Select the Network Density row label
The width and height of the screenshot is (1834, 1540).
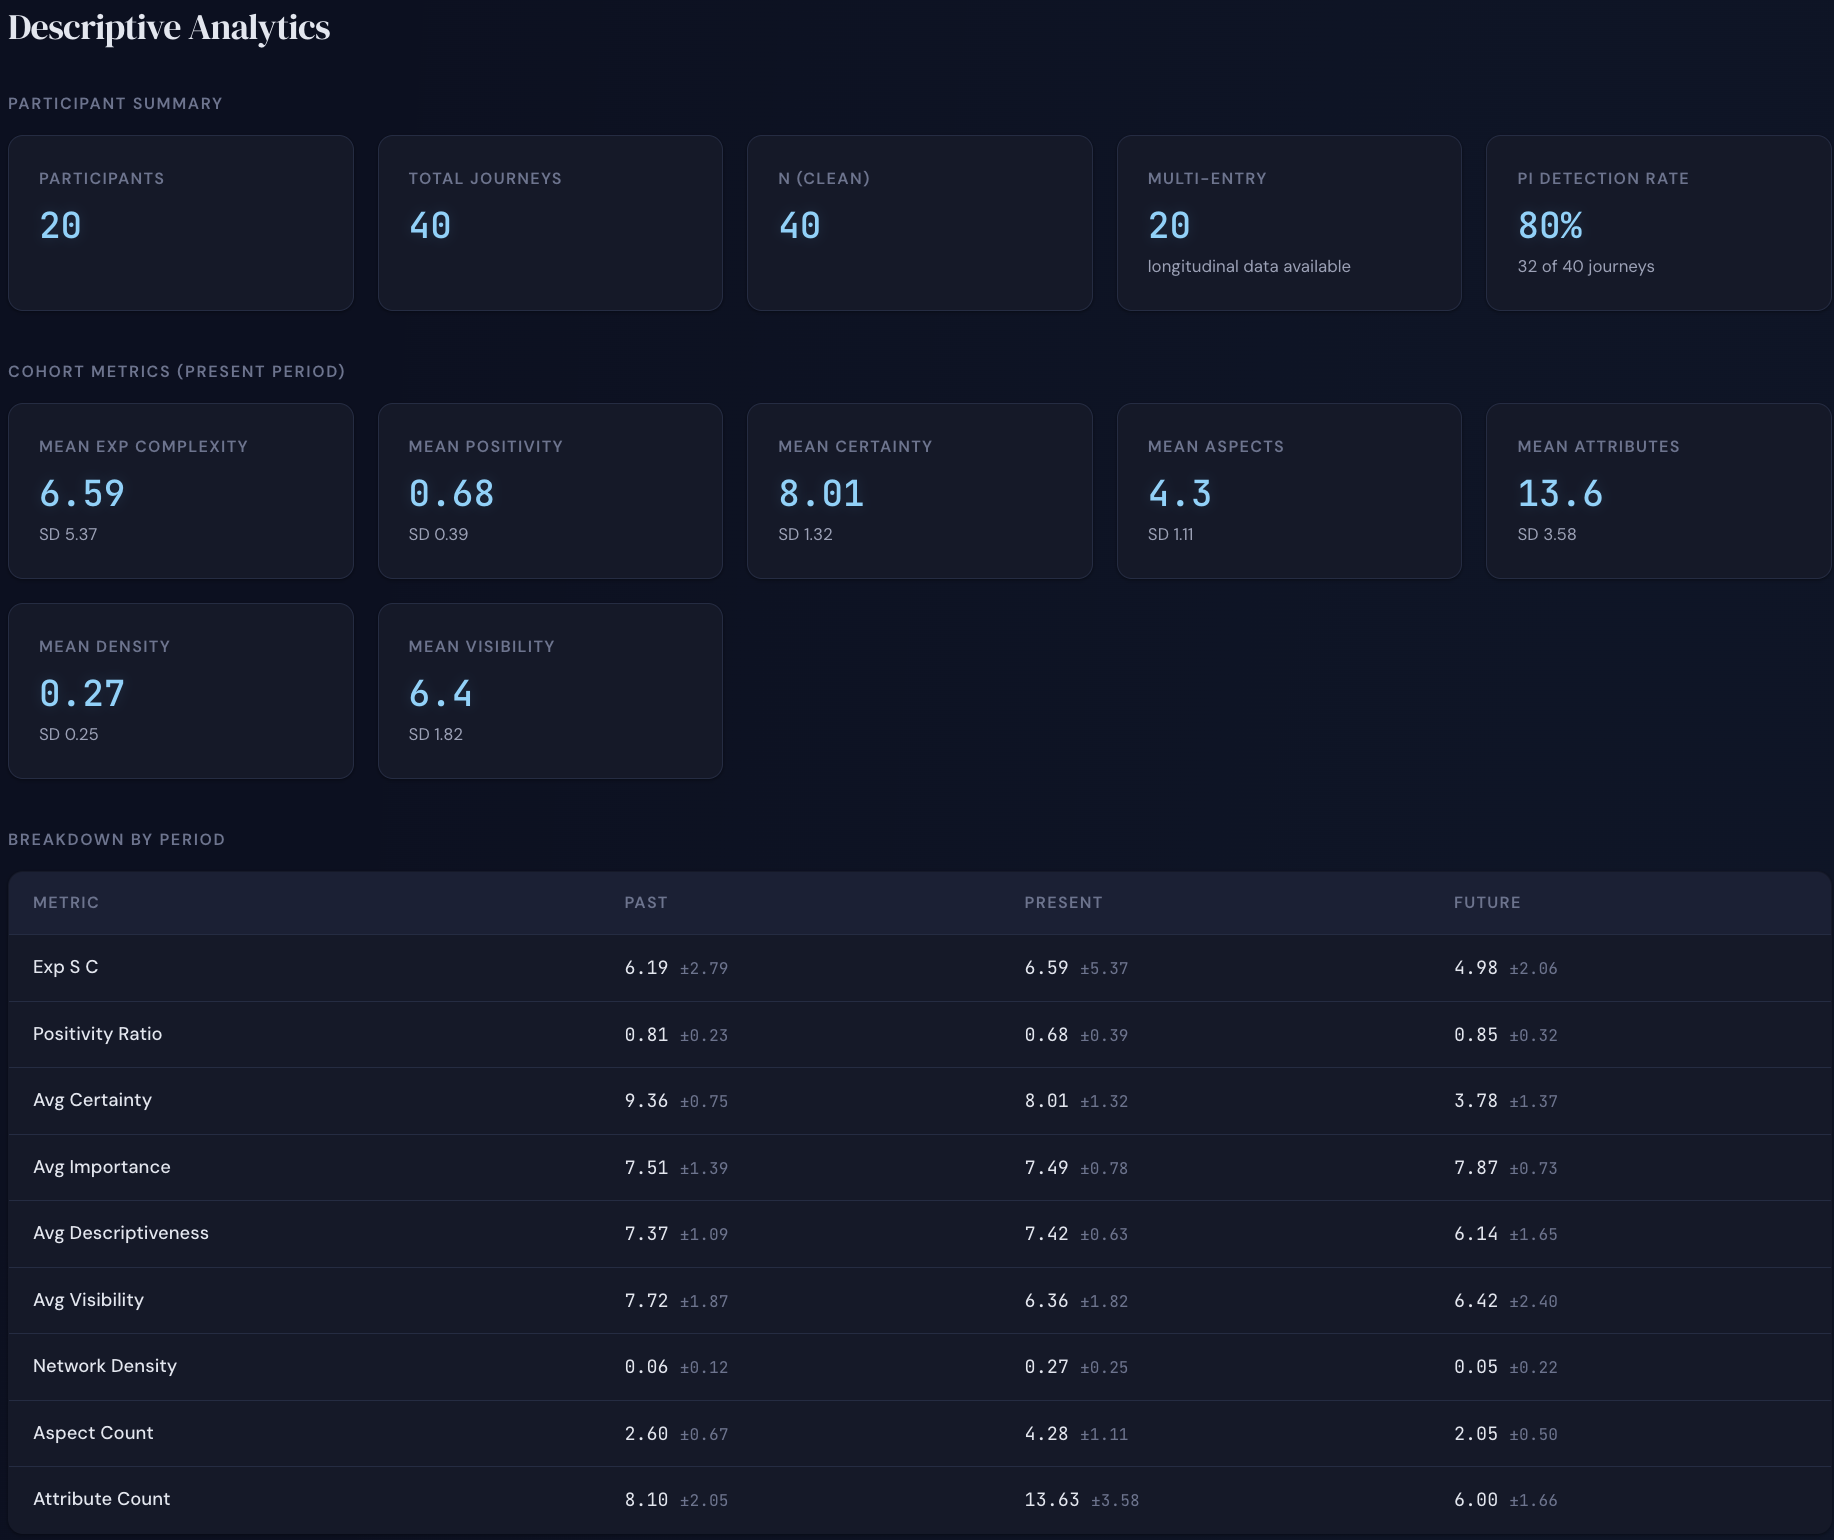click(105, 1366)
